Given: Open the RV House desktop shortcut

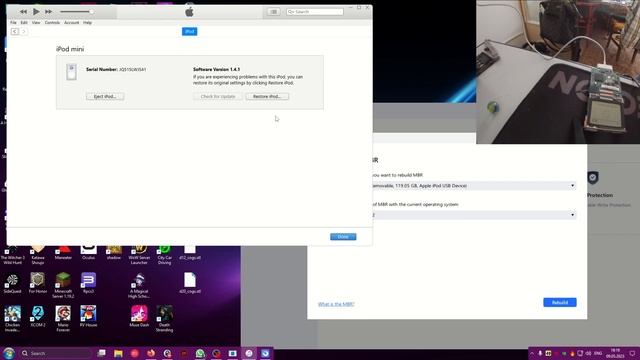Looking at the screenshot, I should click(88, 316).
